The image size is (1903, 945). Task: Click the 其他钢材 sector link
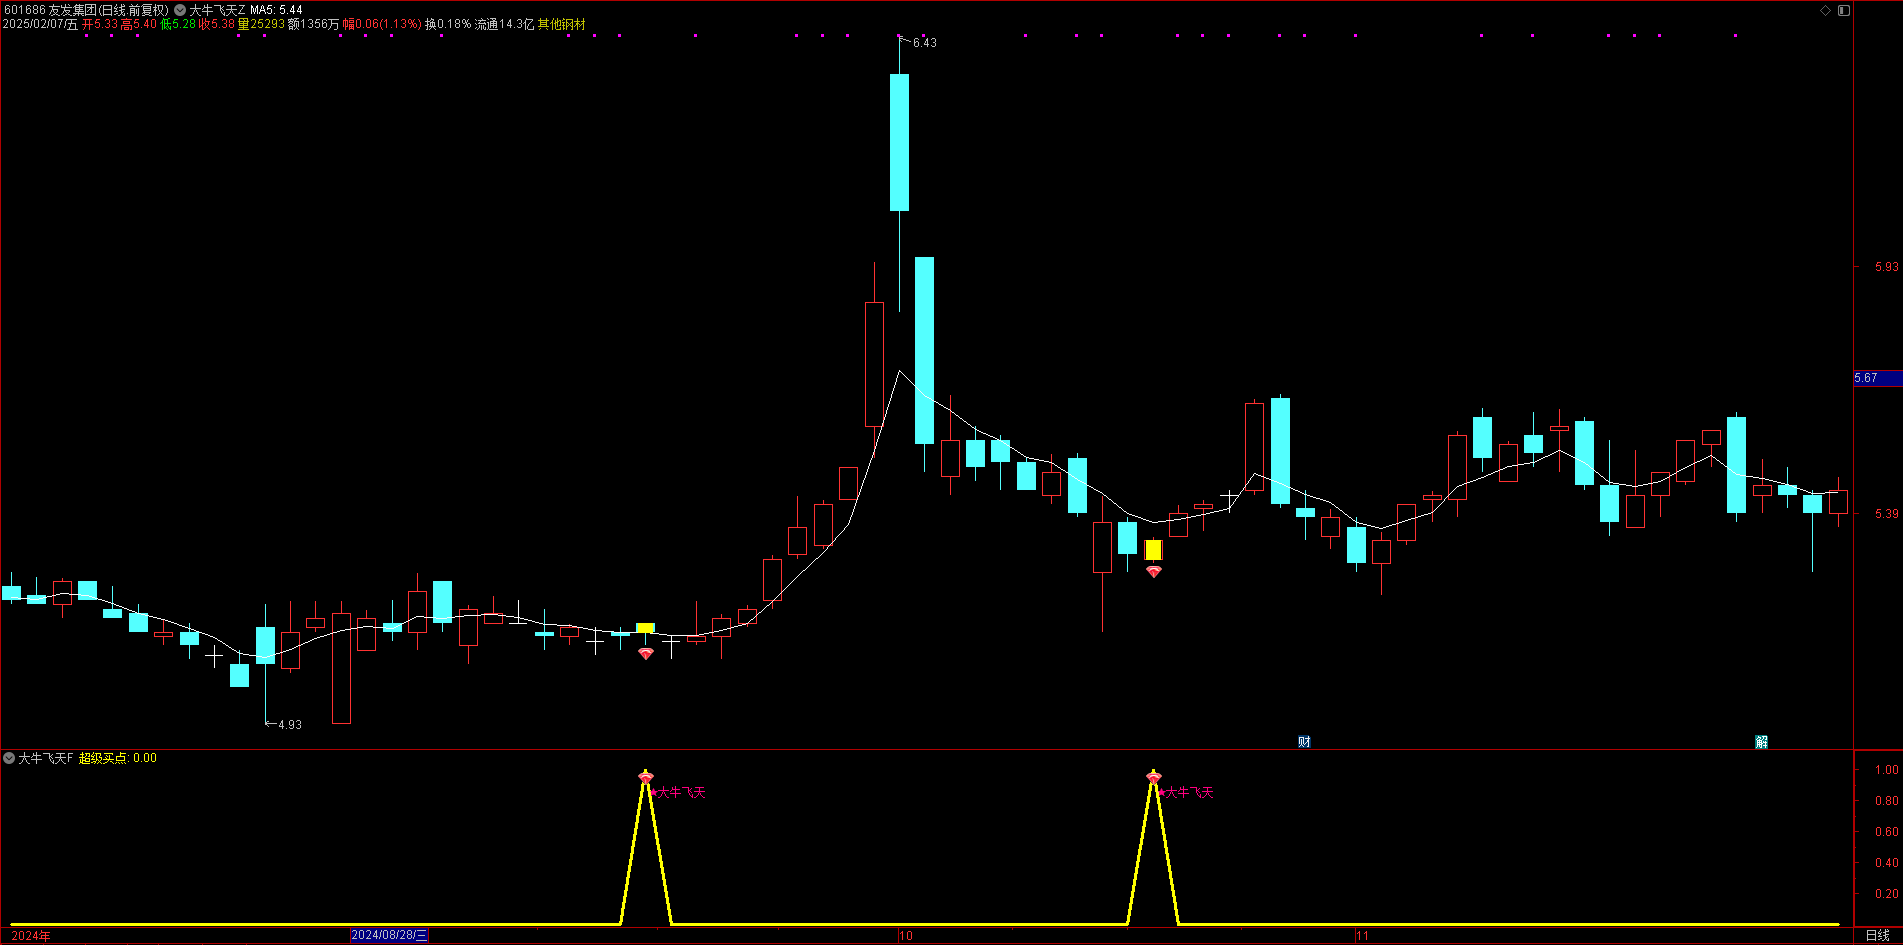coord(562,24)
